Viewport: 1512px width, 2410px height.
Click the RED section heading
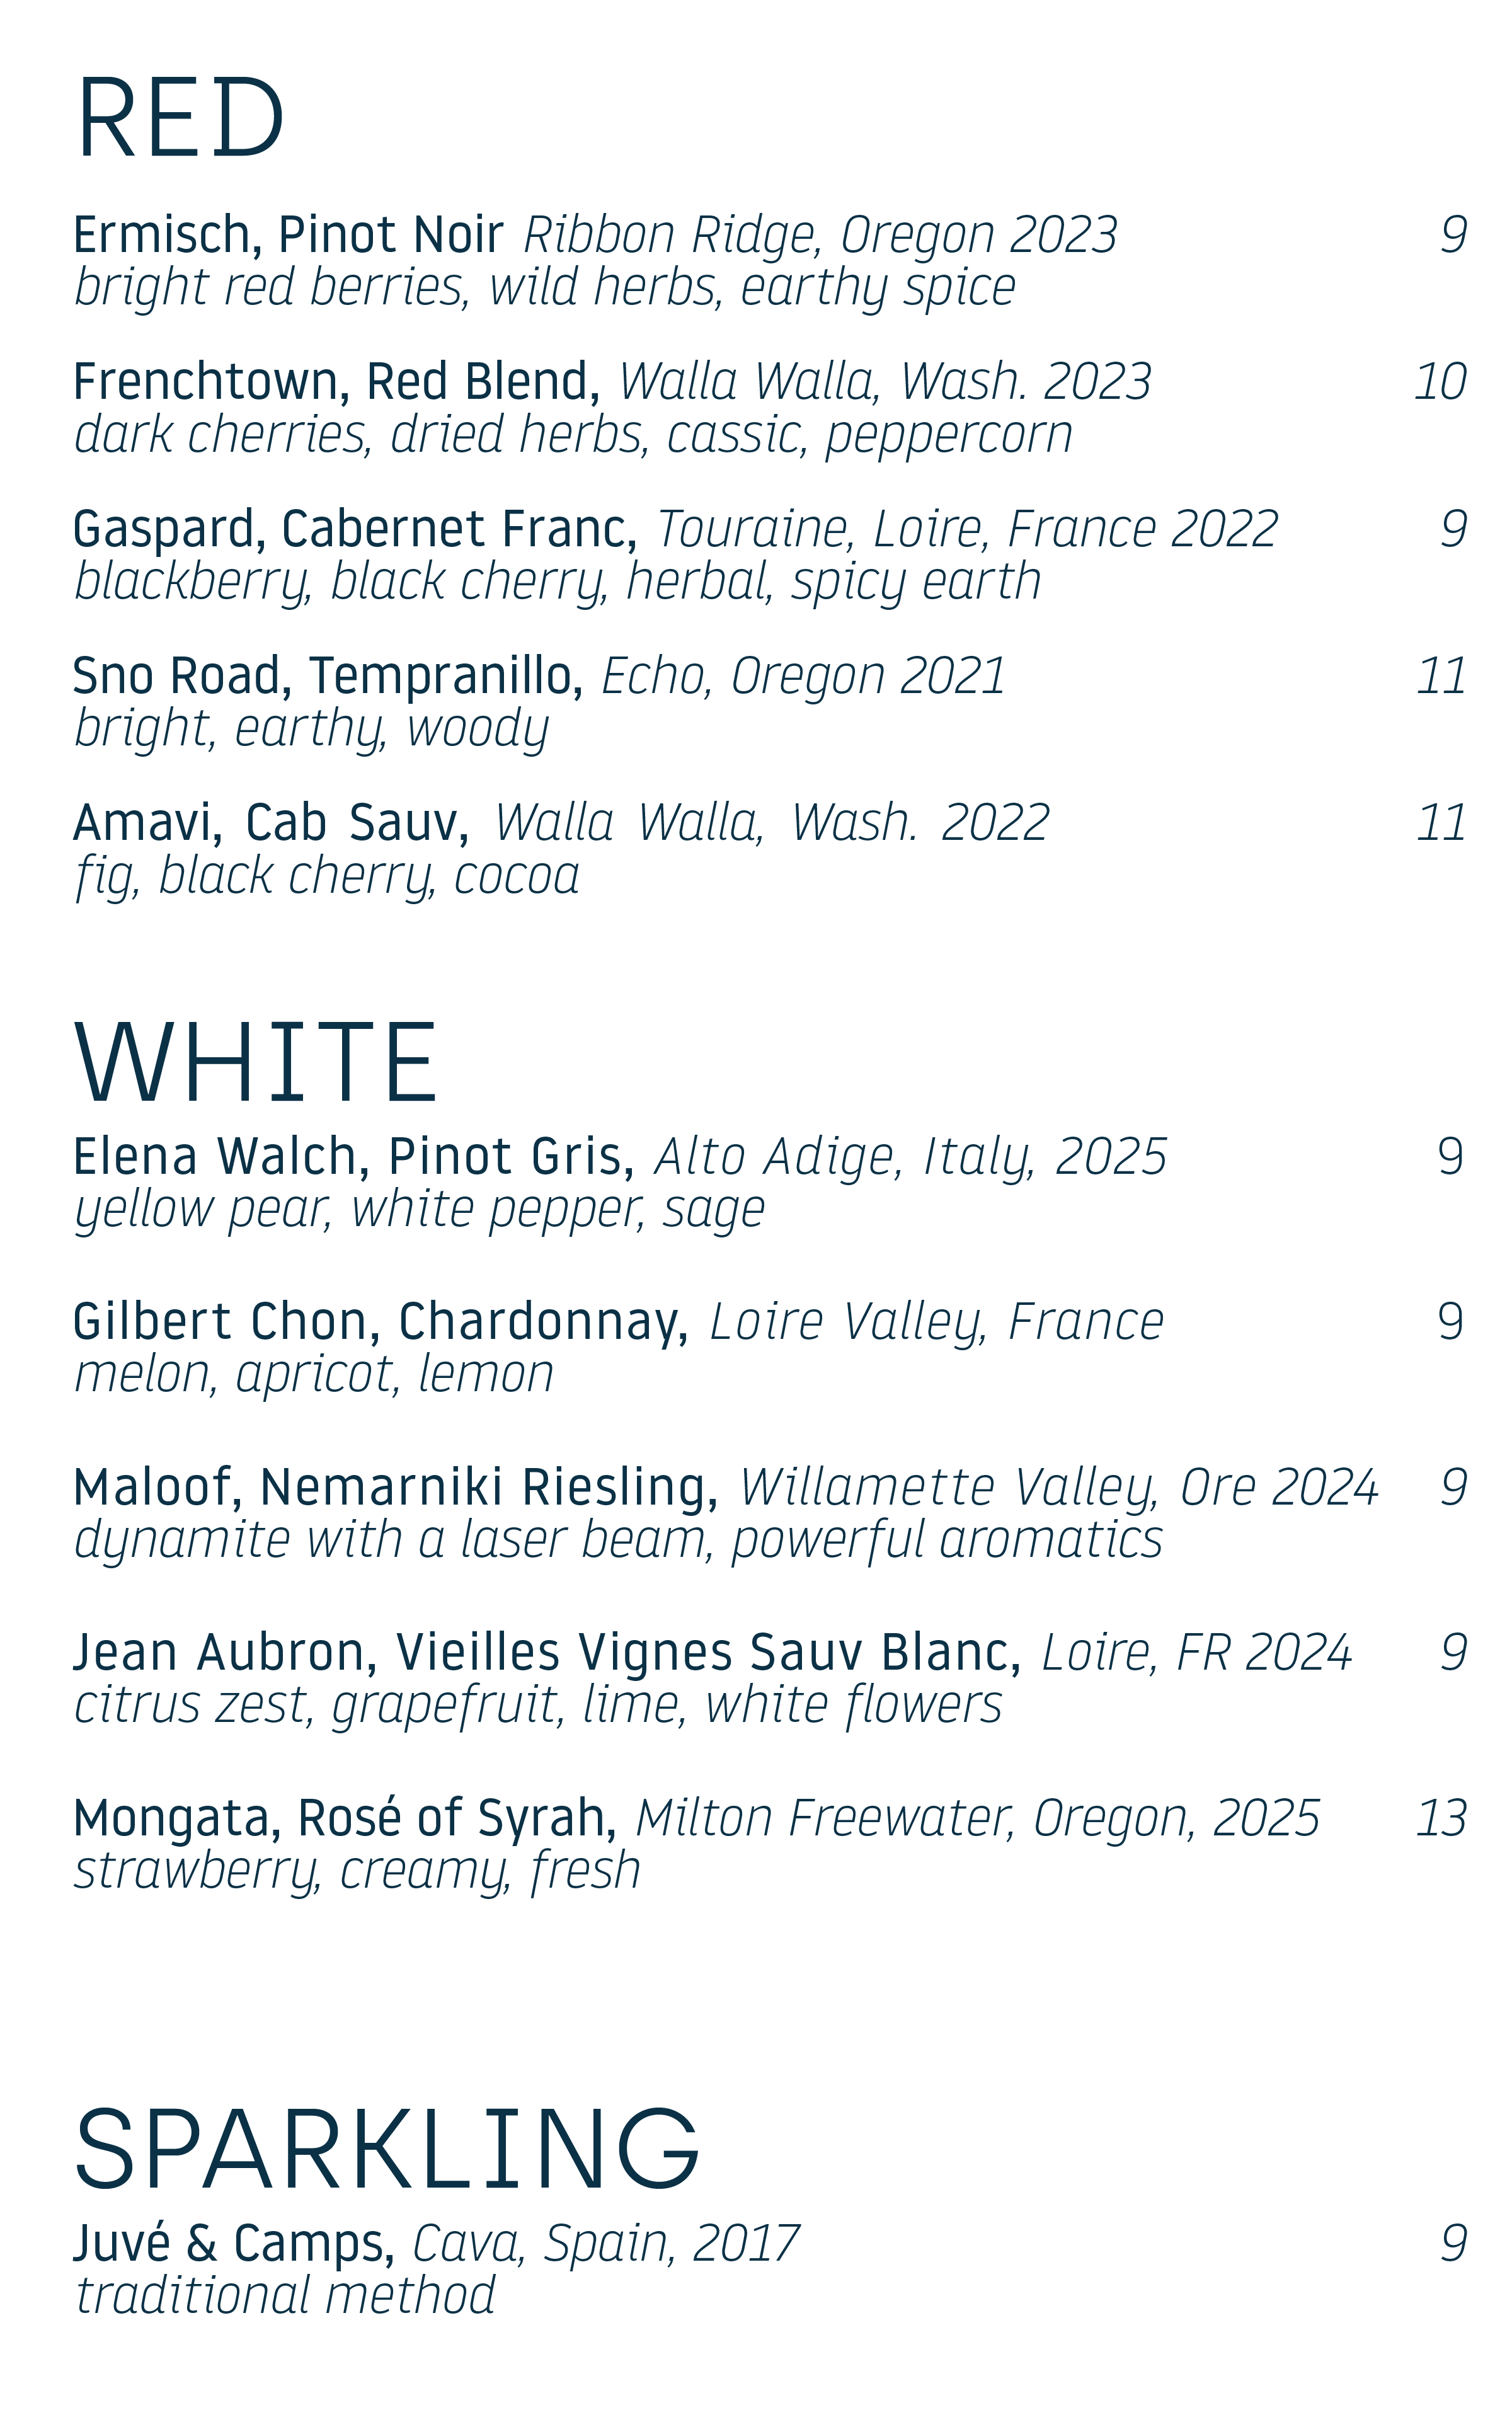pos(180,119)
